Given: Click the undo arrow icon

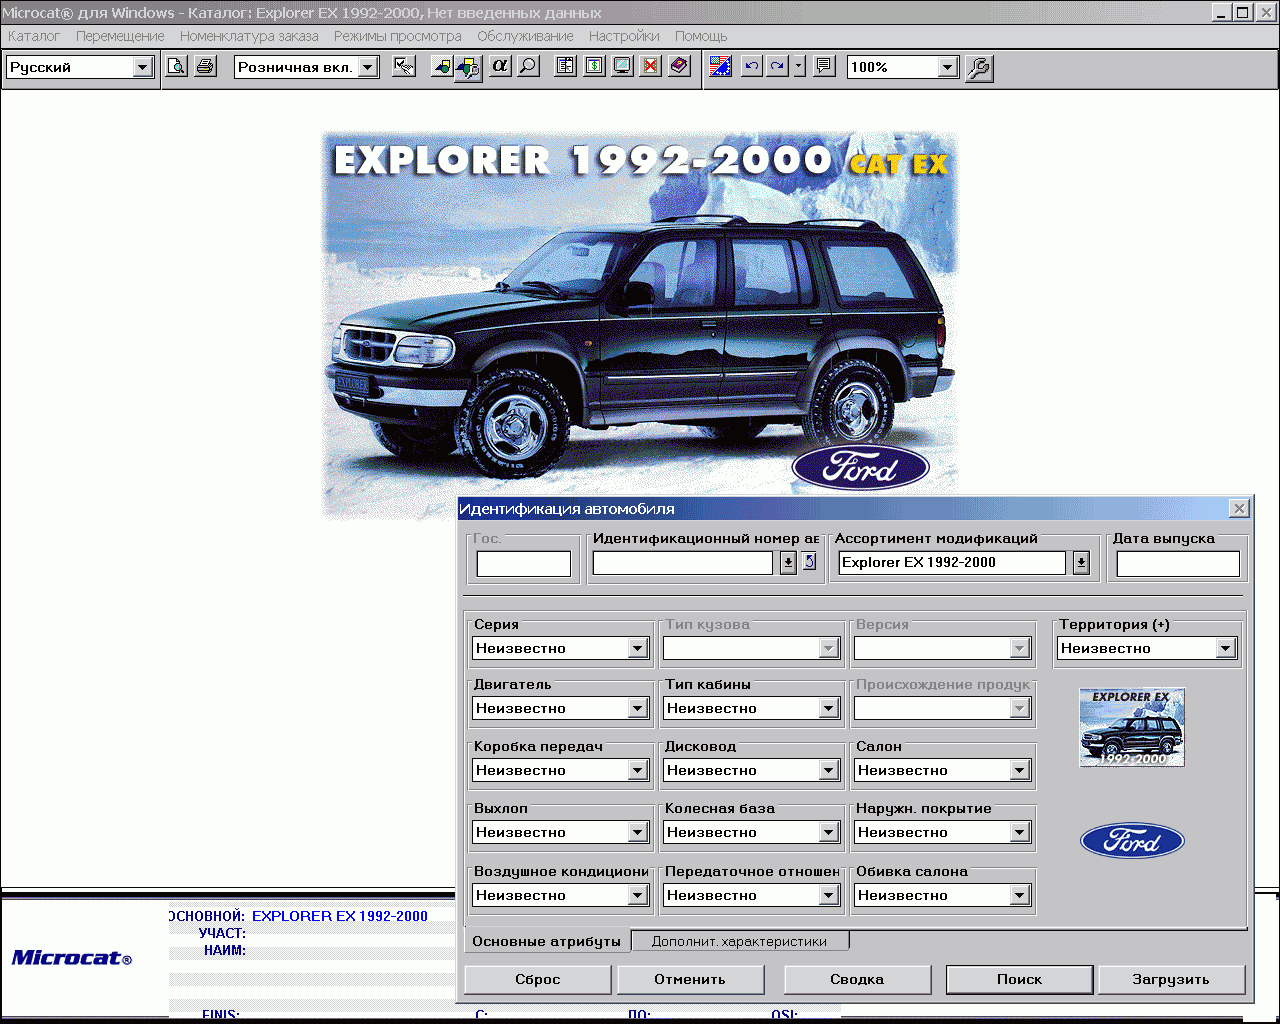Looking at the screenshot, I should point(751,67).
